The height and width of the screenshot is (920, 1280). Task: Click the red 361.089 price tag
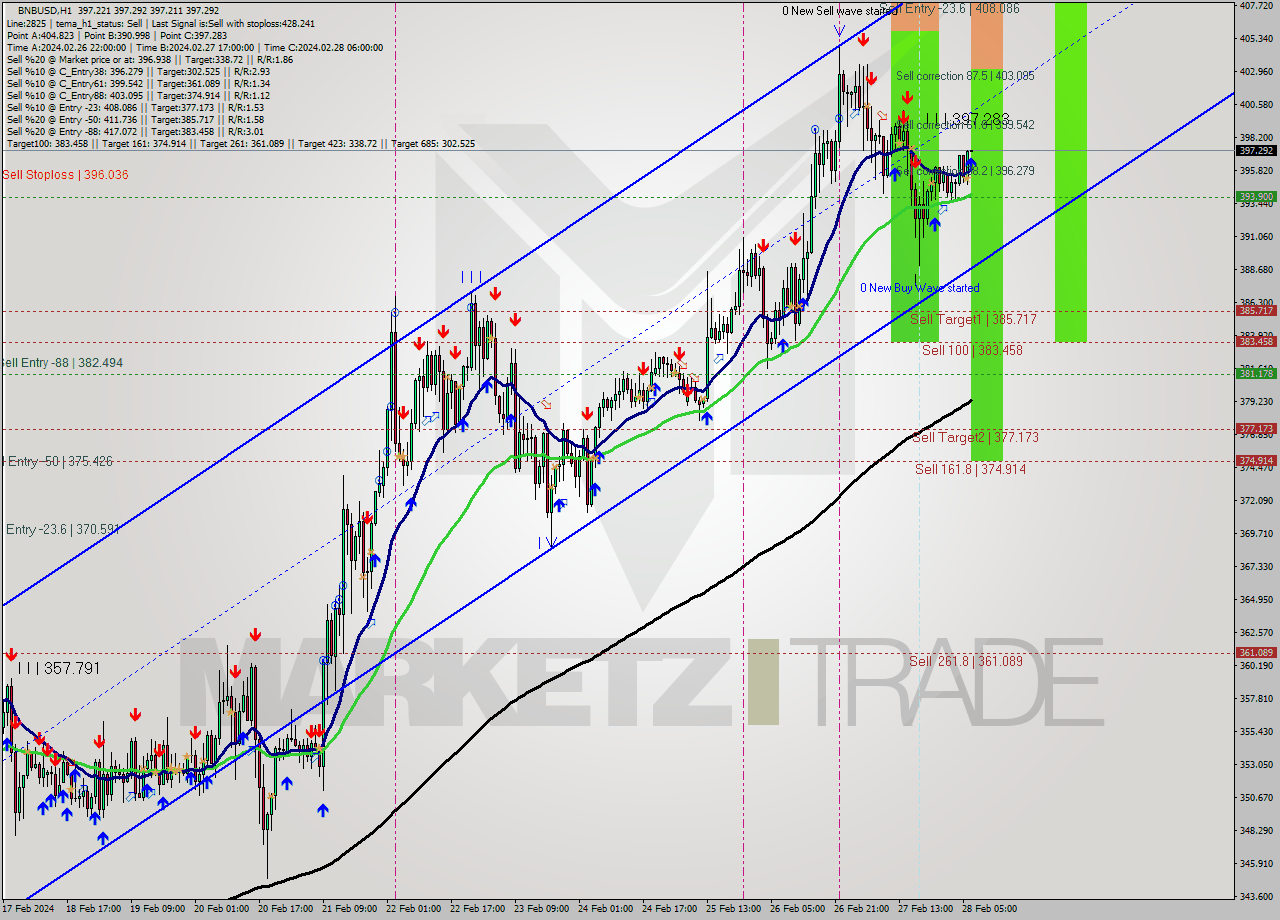coord(1256,653)
